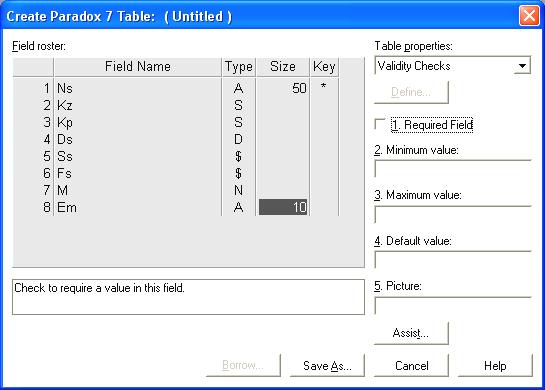Click the Minimum value input field
The height and width of the screenshot is (390, 545).
453,169
